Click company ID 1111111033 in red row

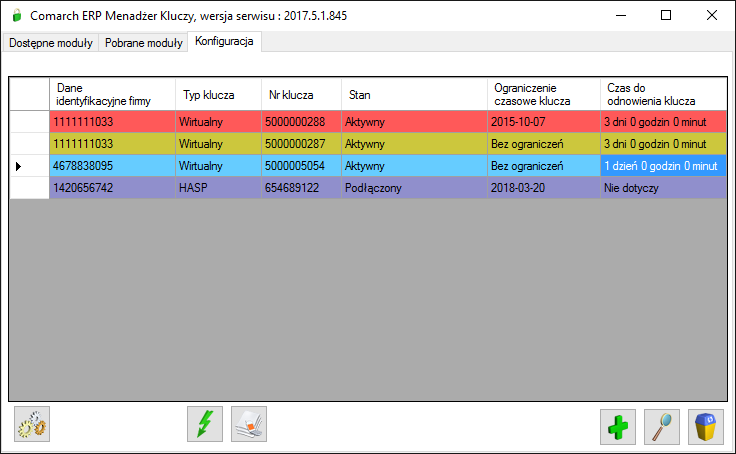pos(112,122)
